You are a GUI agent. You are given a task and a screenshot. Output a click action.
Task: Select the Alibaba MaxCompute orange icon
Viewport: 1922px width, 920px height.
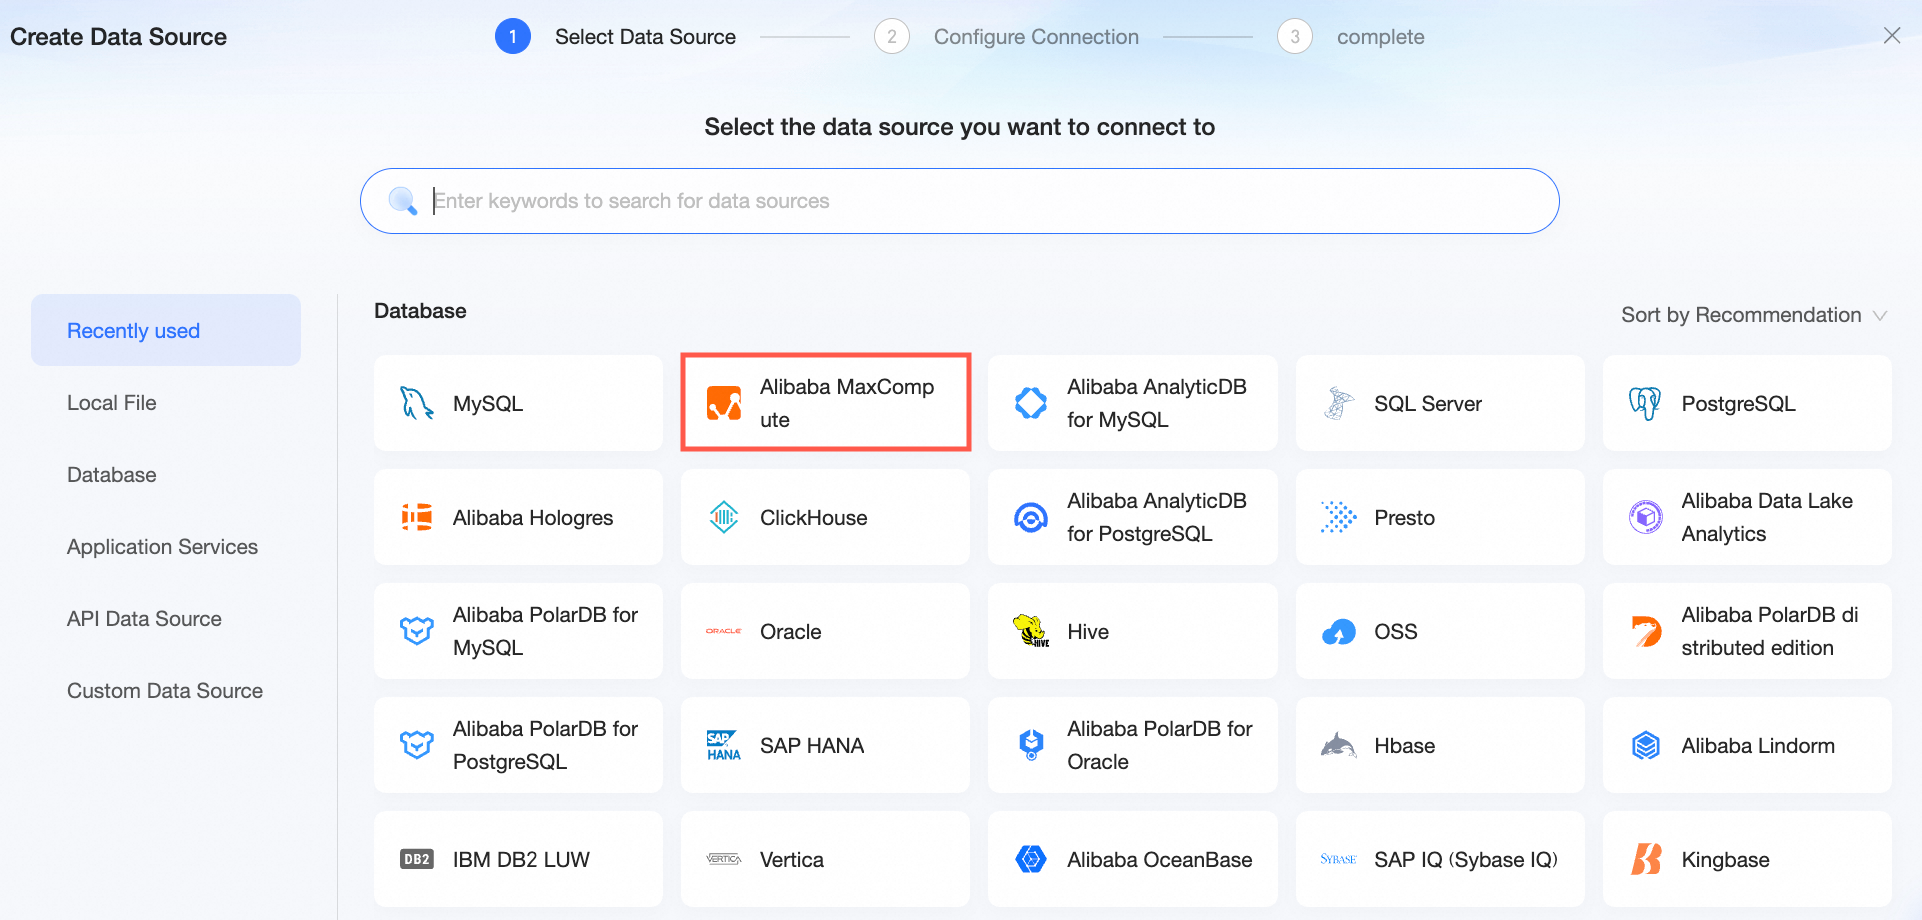(x=724, y=403)
